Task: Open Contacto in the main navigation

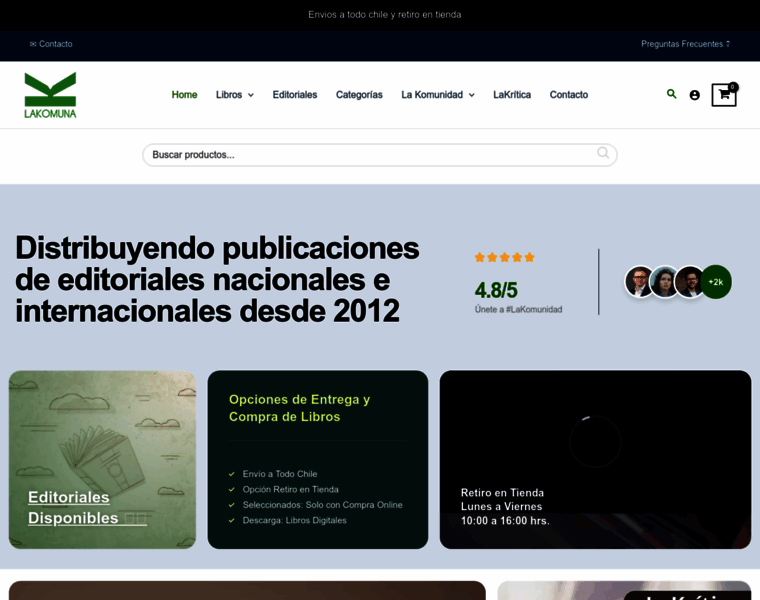Action: 569,95
